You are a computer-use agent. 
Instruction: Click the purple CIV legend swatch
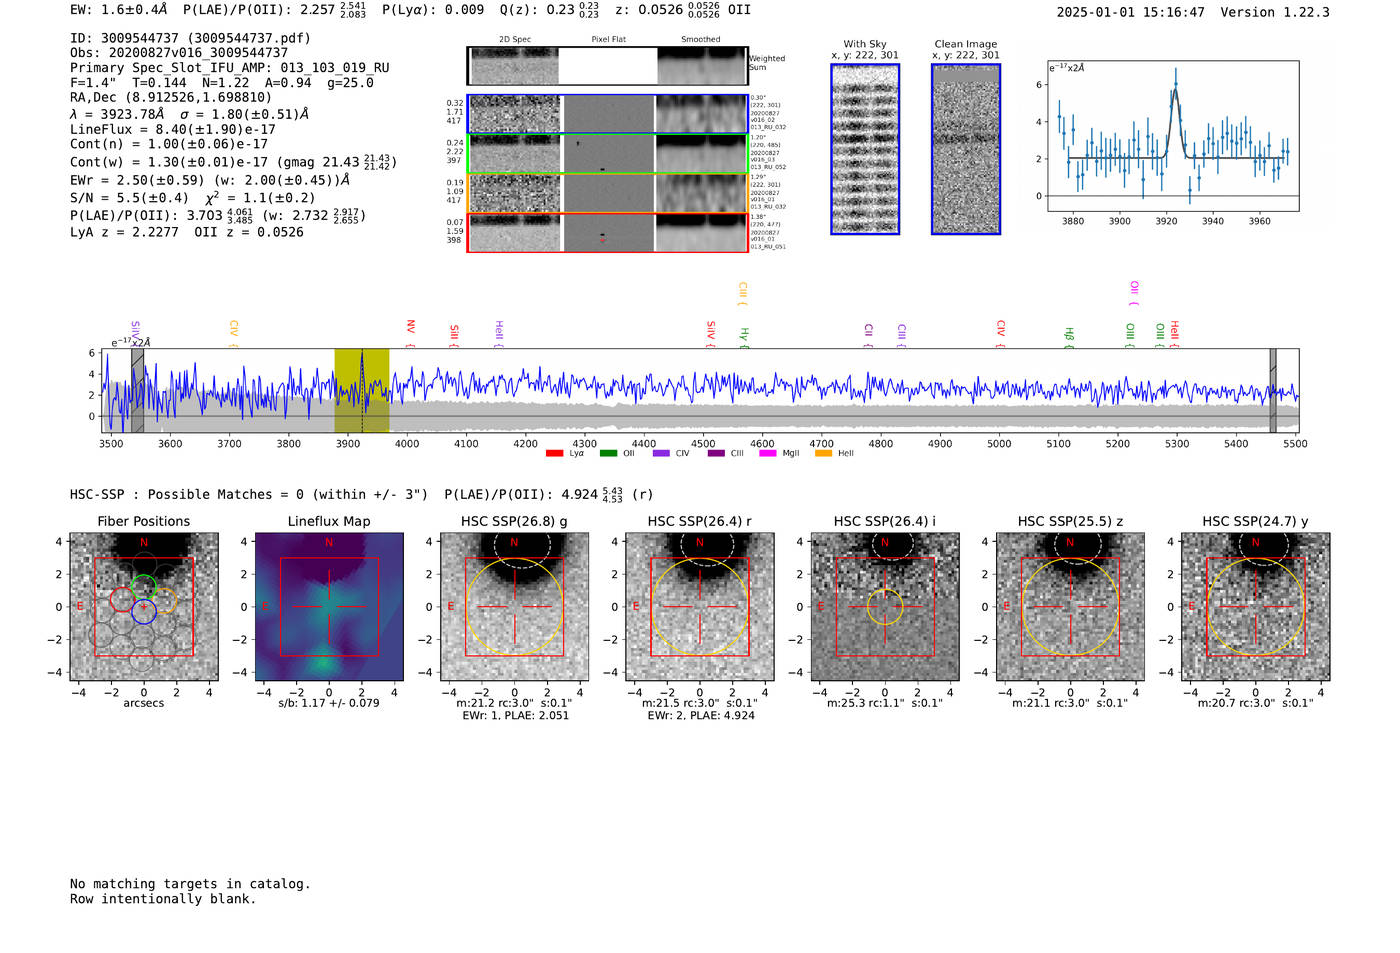pyautogui.click(x=661, y=453)
